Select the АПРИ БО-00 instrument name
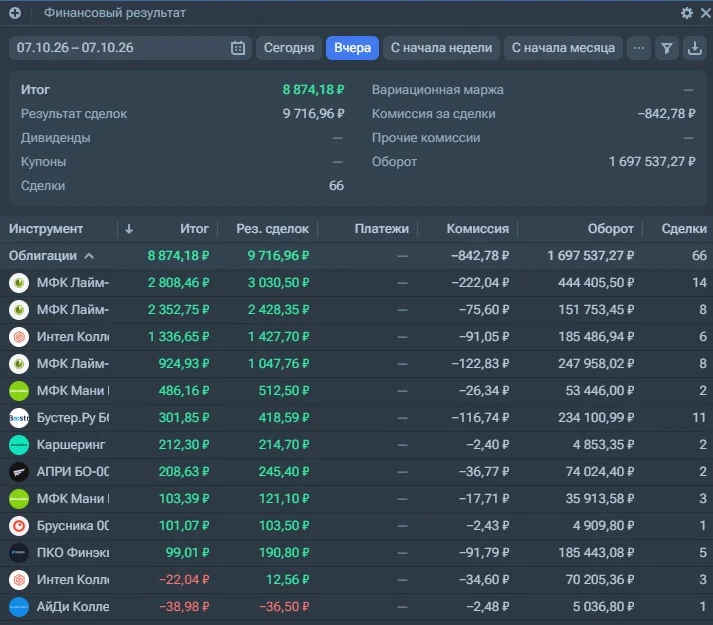This screenshot has height=625, width=713. click(x=73, y=471)
